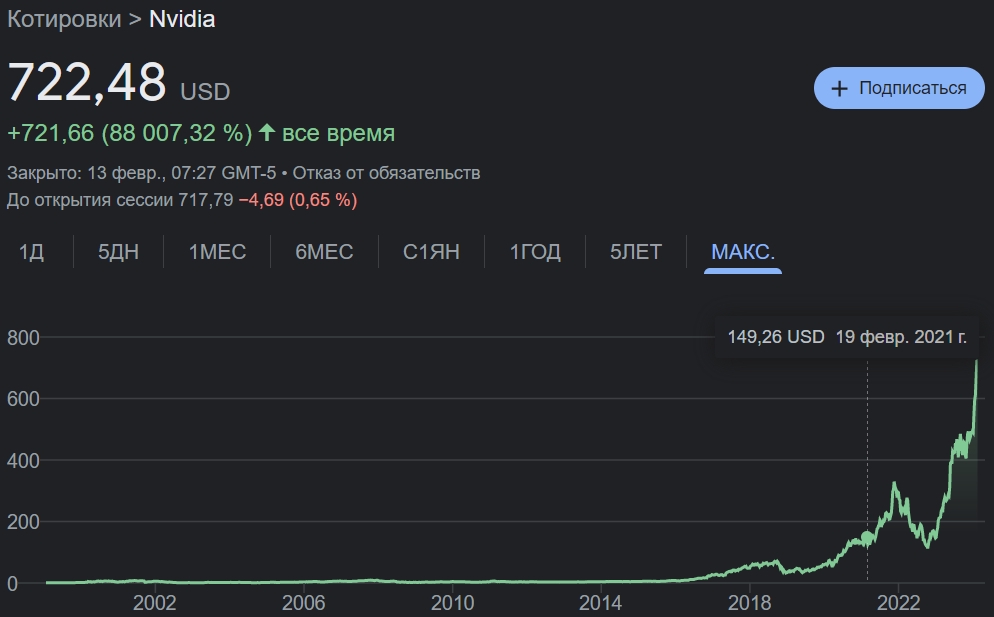Select the МАКС. range tab

[x=743, y=252]
